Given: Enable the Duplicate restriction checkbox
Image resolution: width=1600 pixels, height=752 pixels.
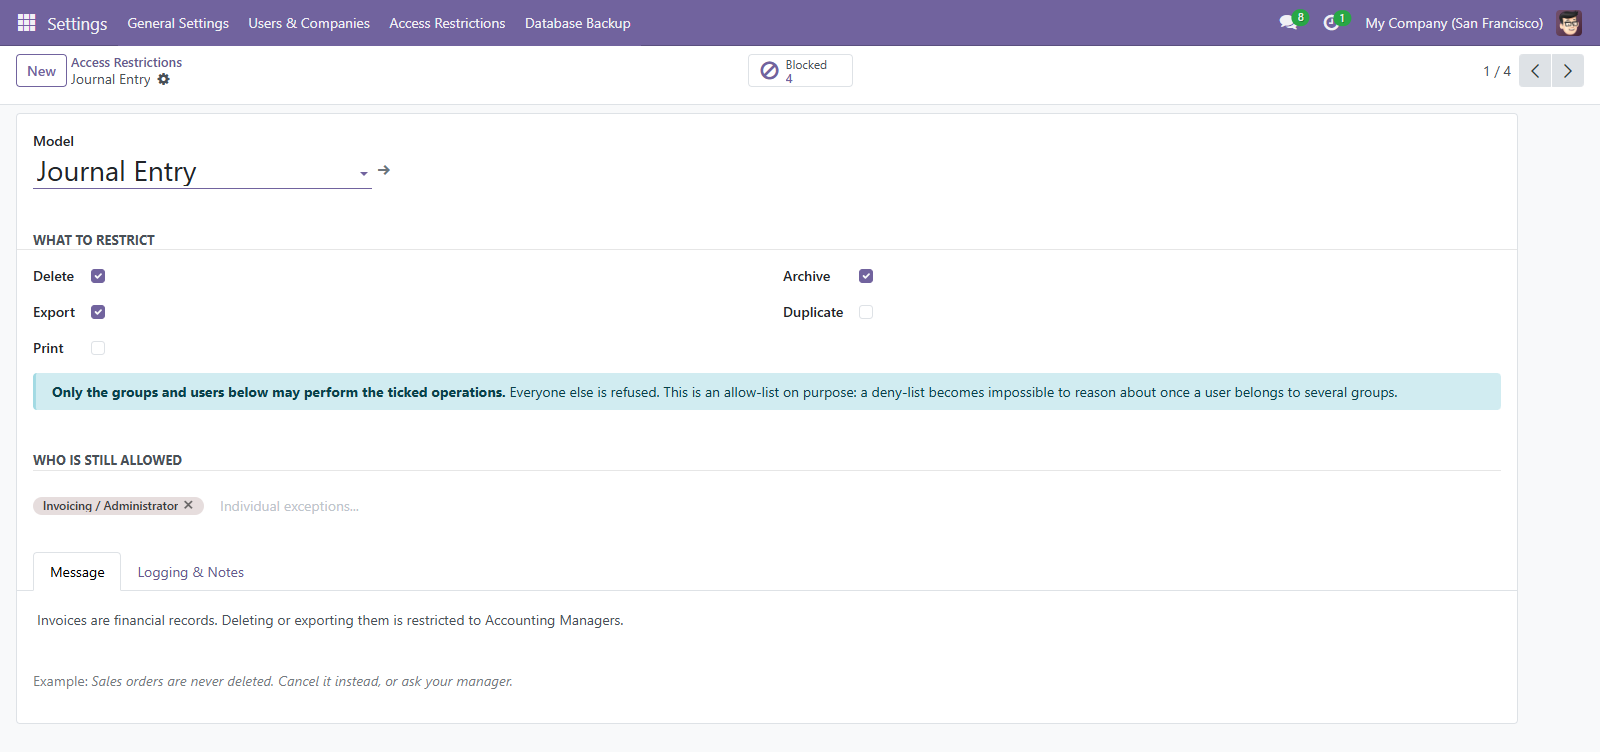Looking at the screenshot, I should (x=866, y=312).
